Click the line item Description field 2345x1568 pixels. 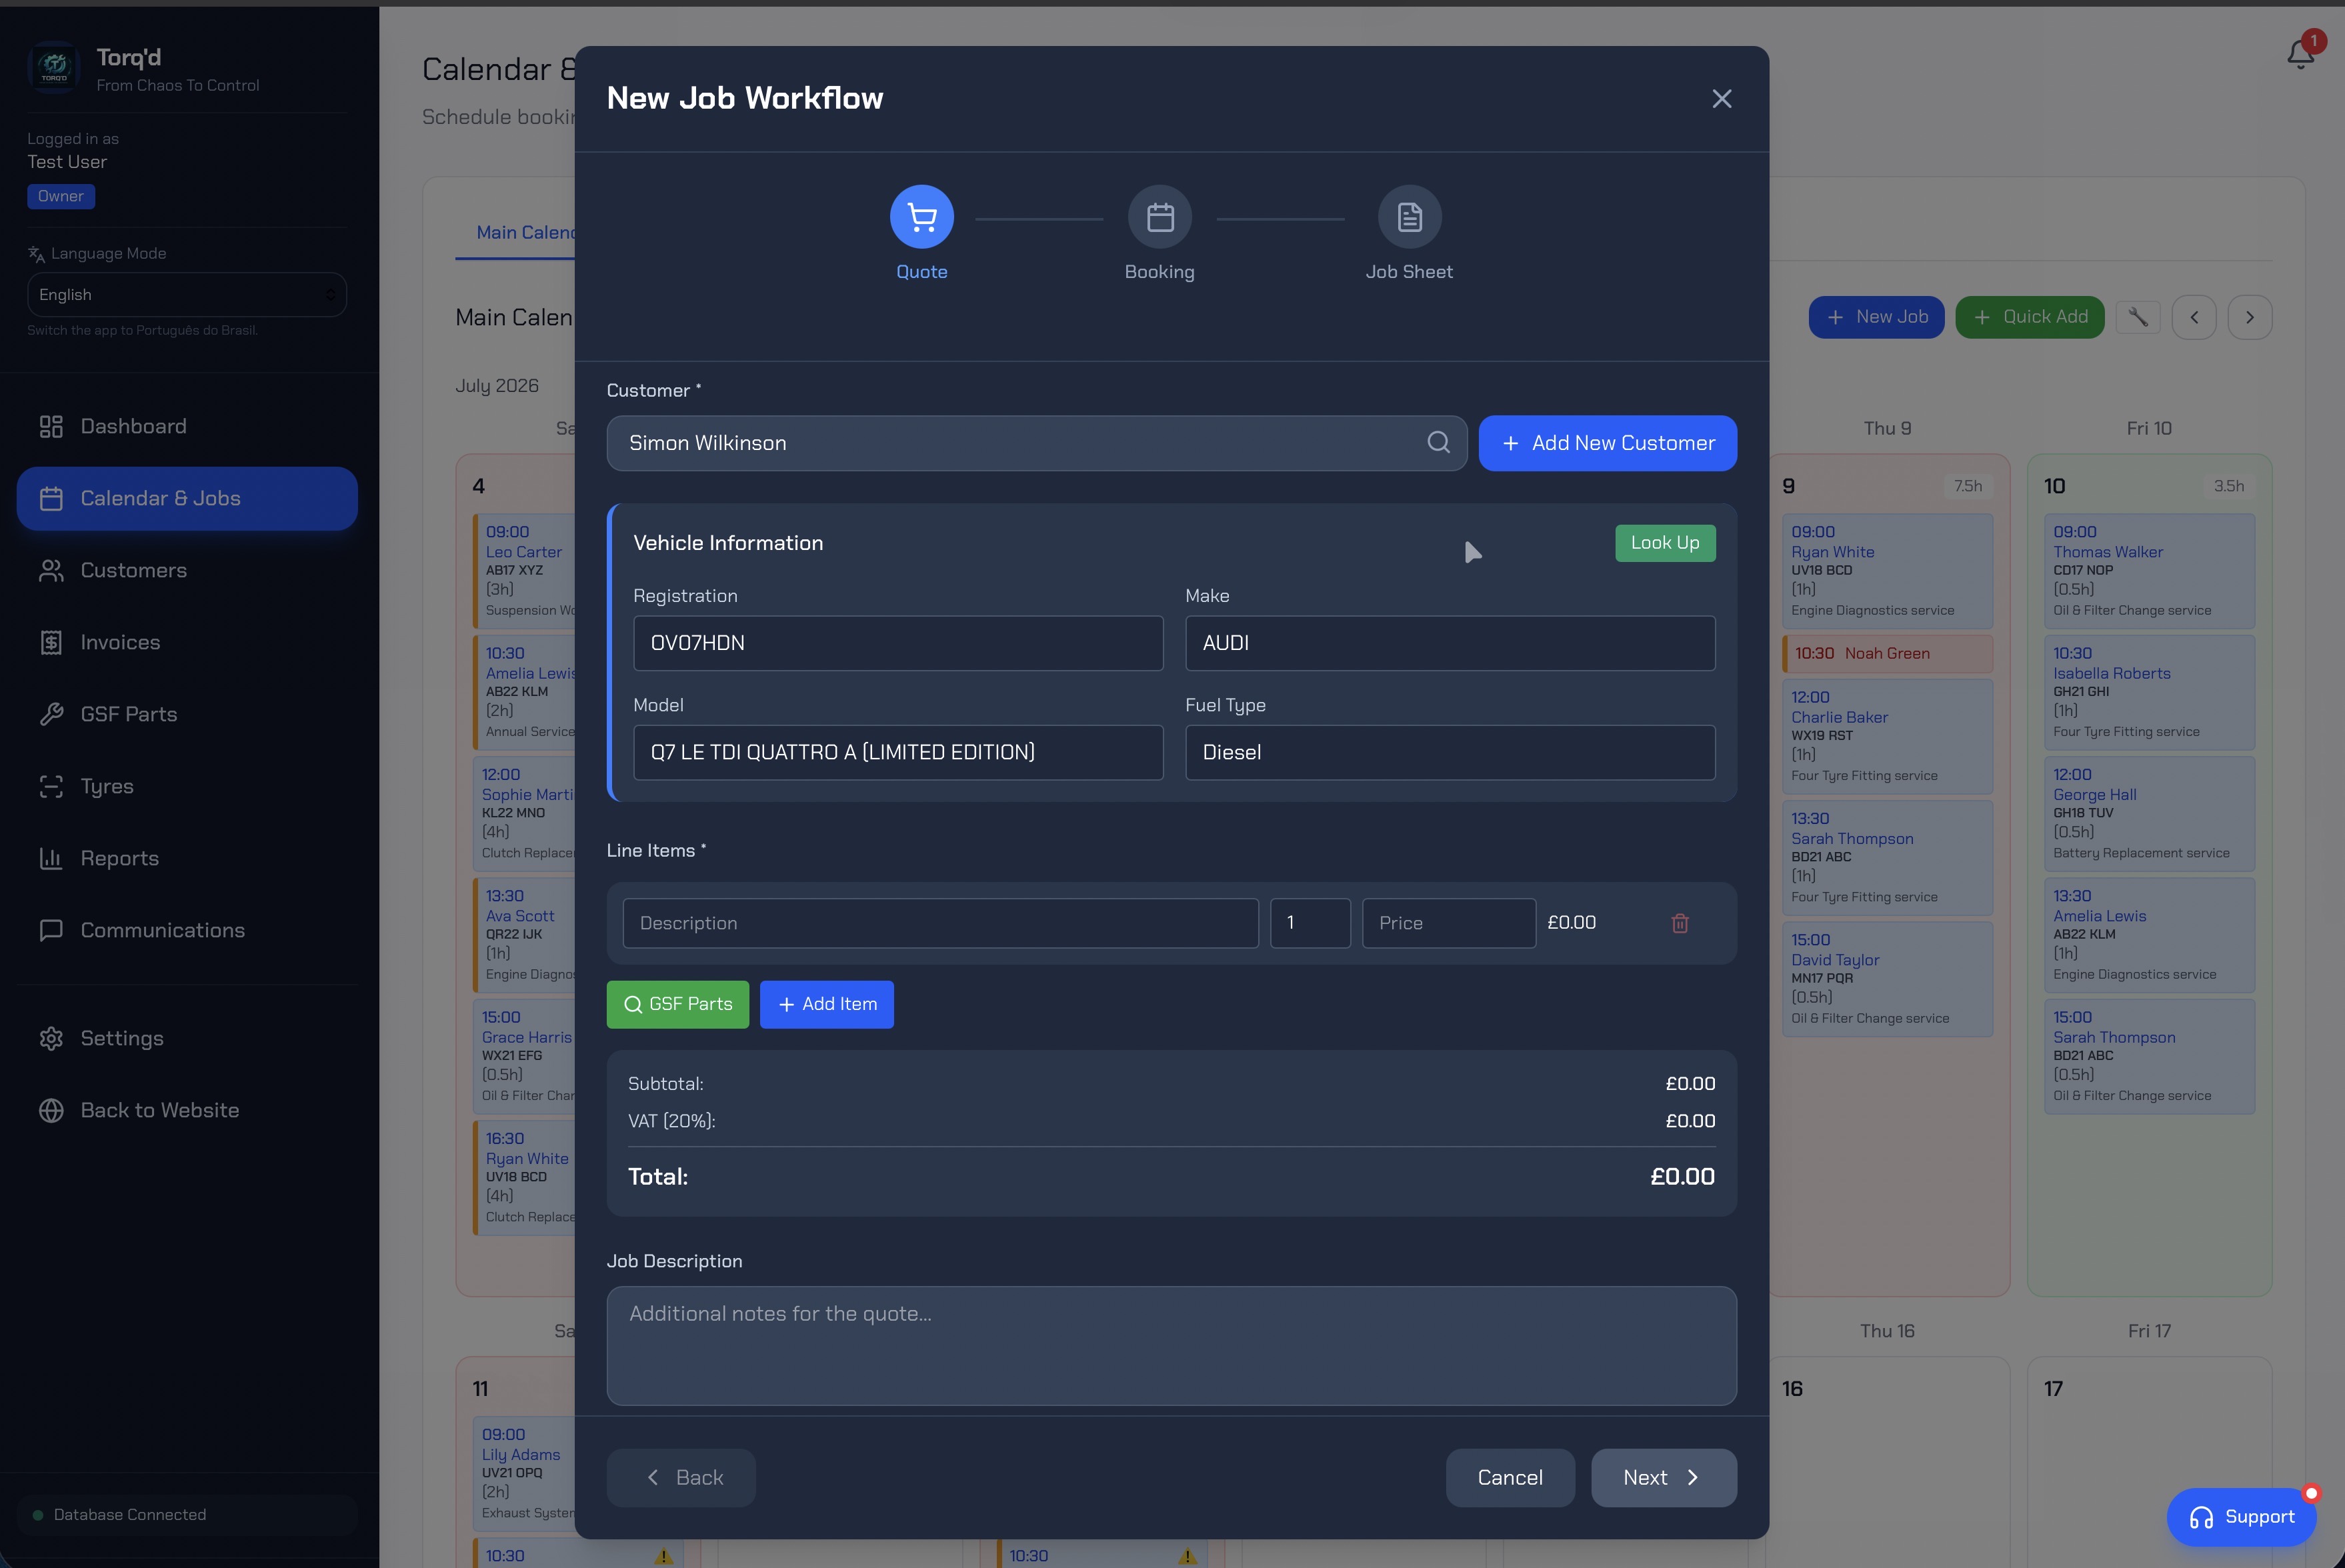(940, 923)
